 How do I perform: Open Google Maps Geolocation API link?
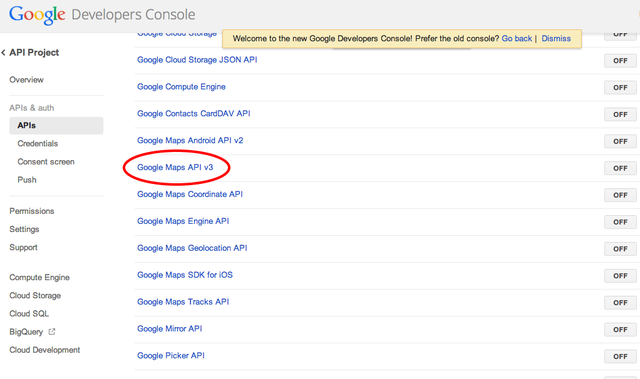[x=192, y=248]
